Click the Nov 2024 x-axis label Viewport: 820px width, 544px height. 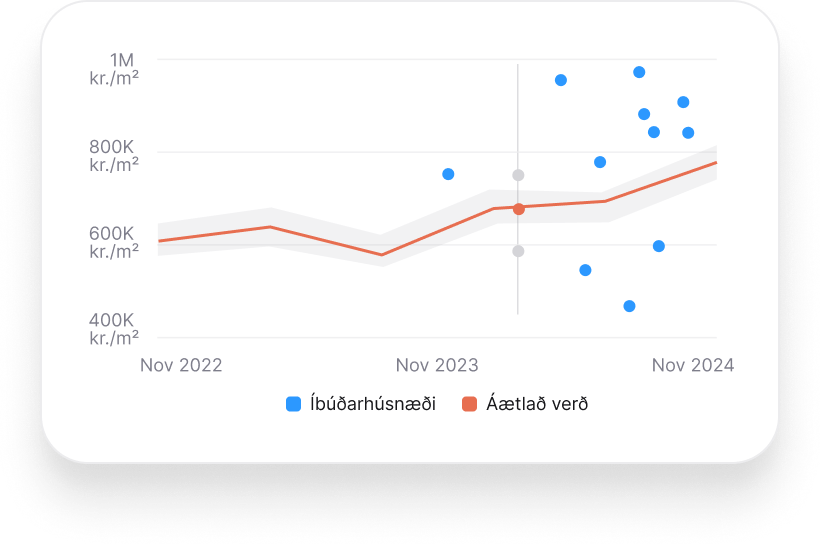[x=693, y=365]
